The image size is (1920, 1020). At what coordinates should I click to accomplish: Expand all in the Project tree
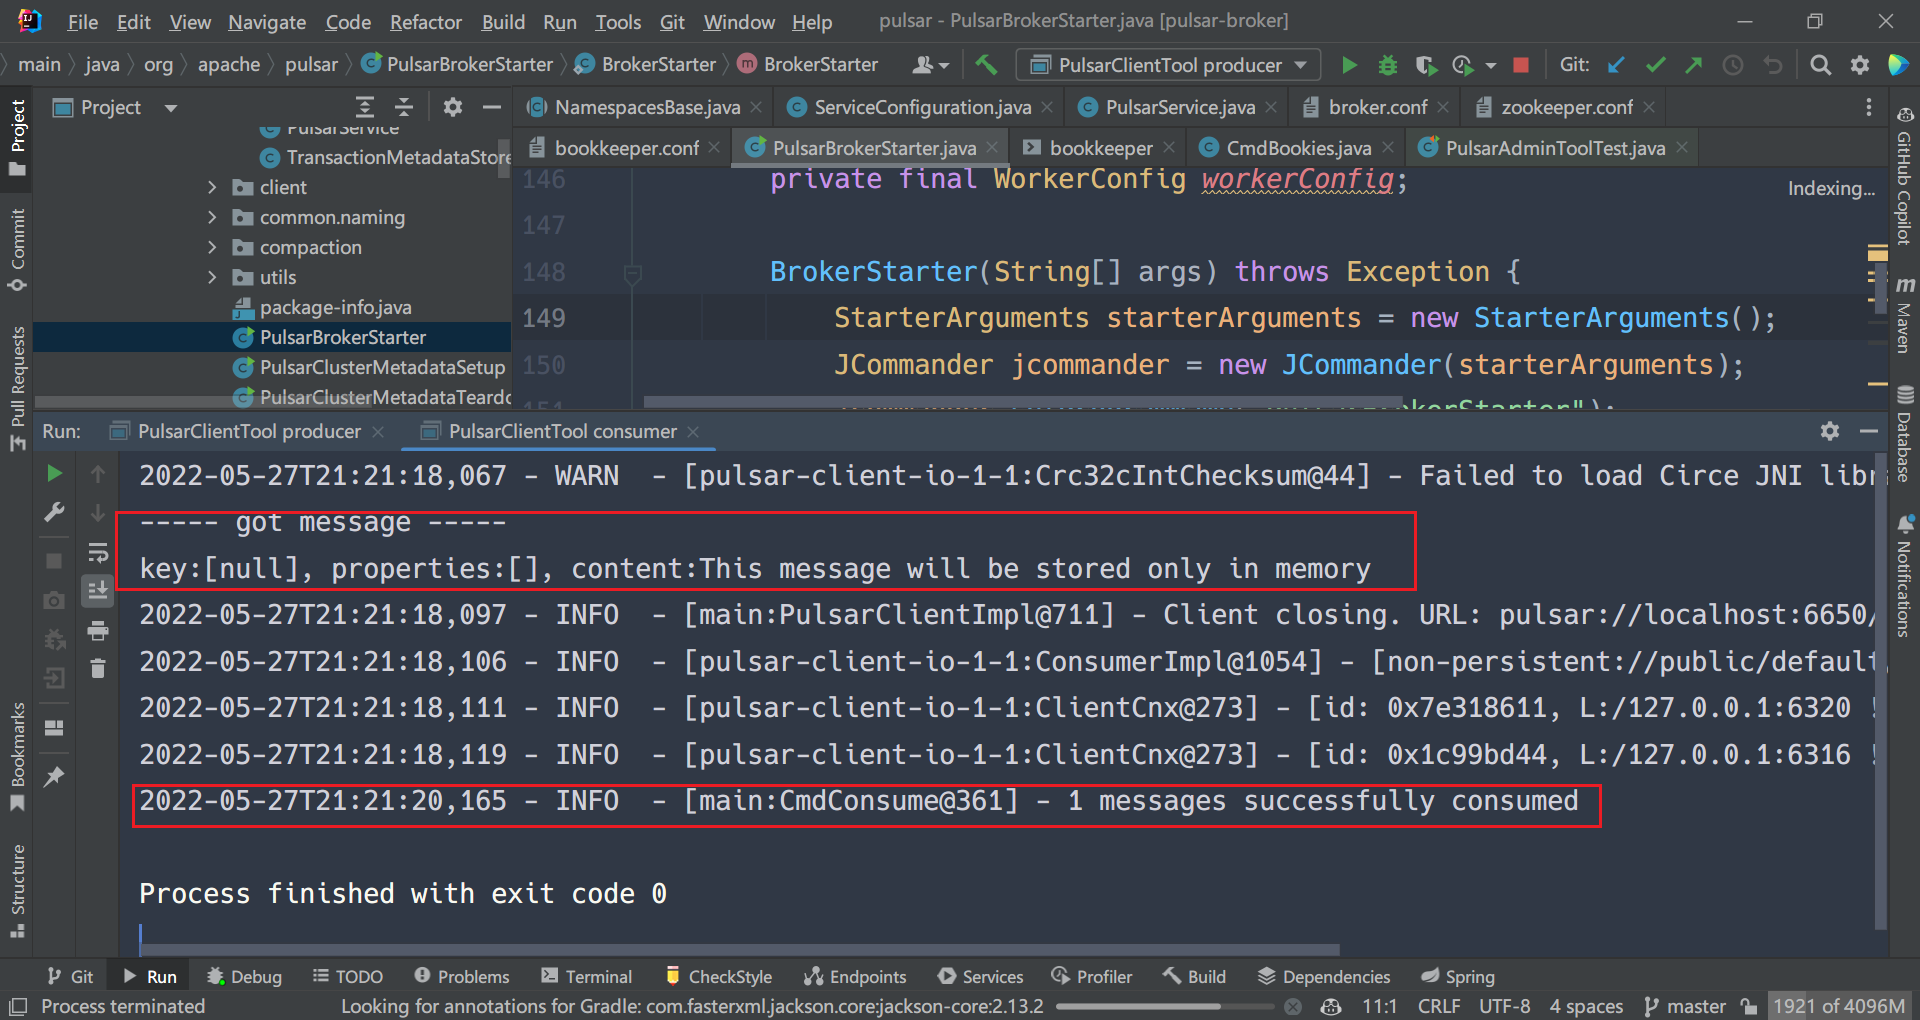tap(365, 107)
